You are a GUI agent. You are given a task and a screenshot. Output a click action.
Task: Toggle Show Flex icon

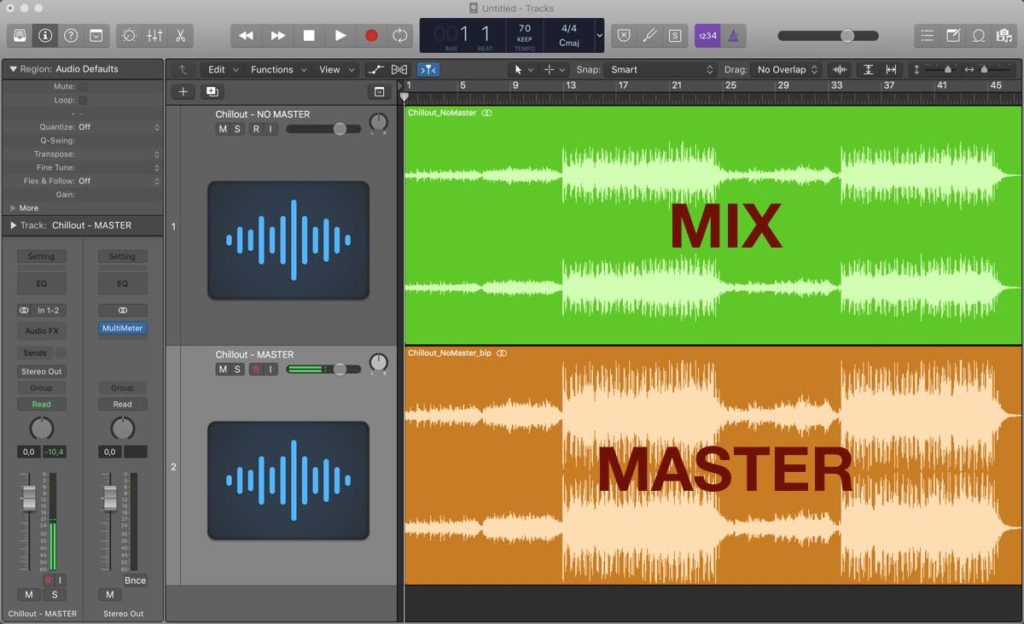click(x=399, y=70)
